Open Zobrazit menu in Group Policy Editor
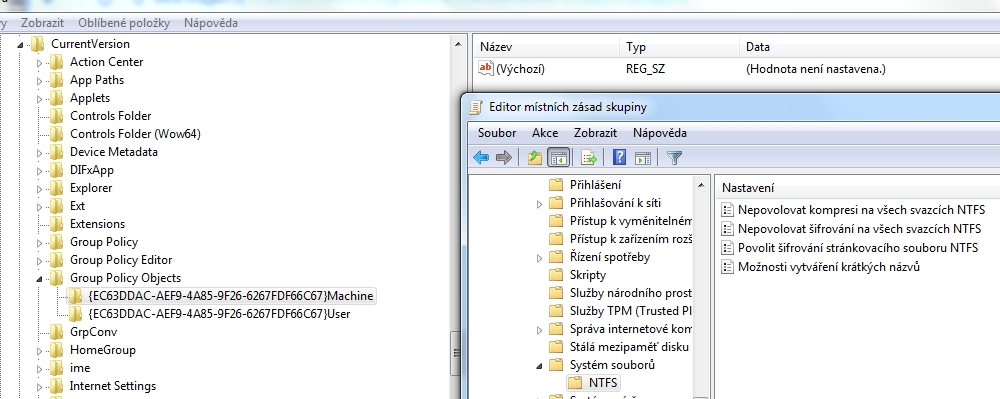 (x=595, y=133)
